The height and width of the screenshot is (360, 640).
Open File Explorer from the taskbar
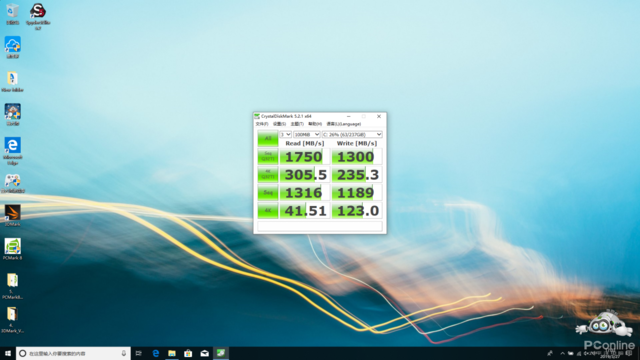pos(172,353)
